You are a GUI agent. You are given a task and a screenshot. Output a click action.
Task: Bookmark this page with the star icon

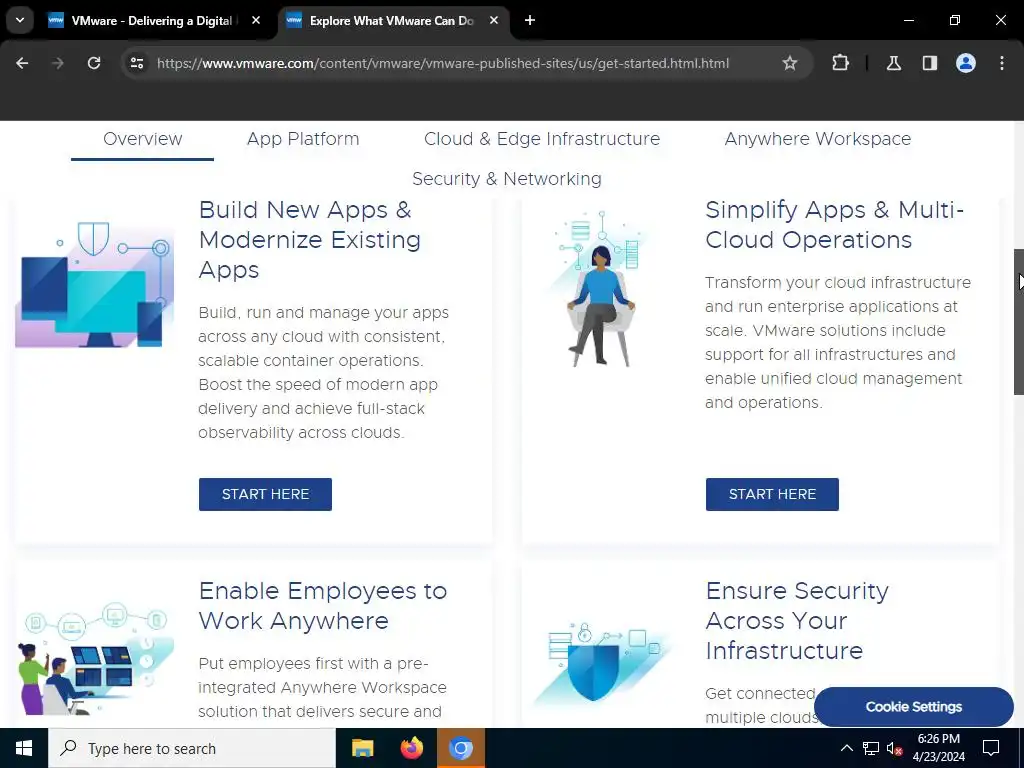coord(790,63)
